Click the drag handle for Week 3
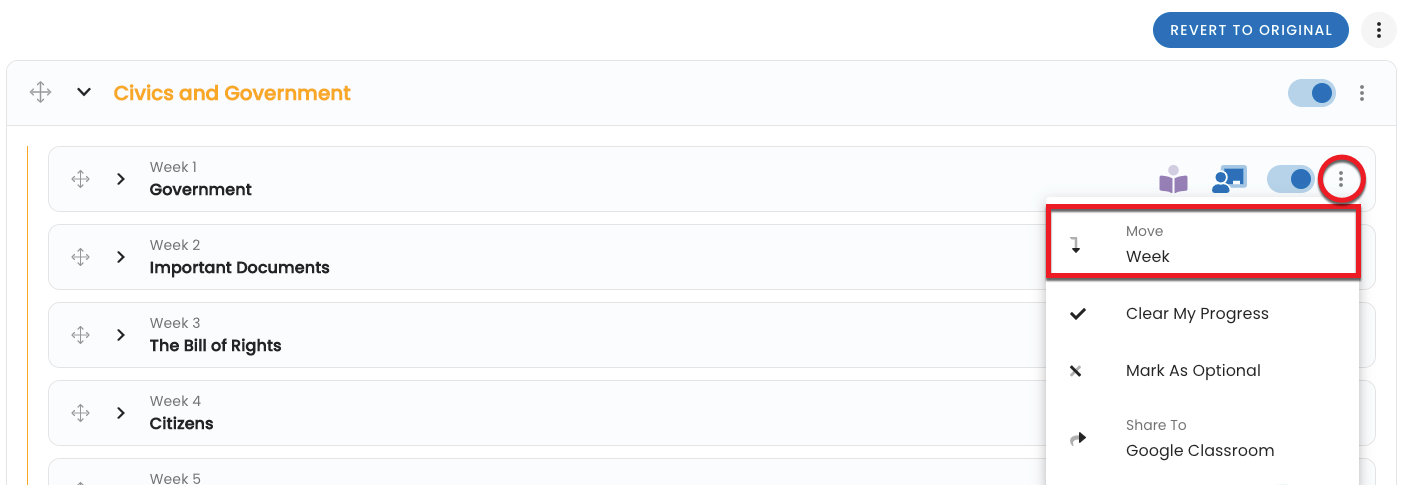The image size is (1412, 485). (x=81, y=335)
